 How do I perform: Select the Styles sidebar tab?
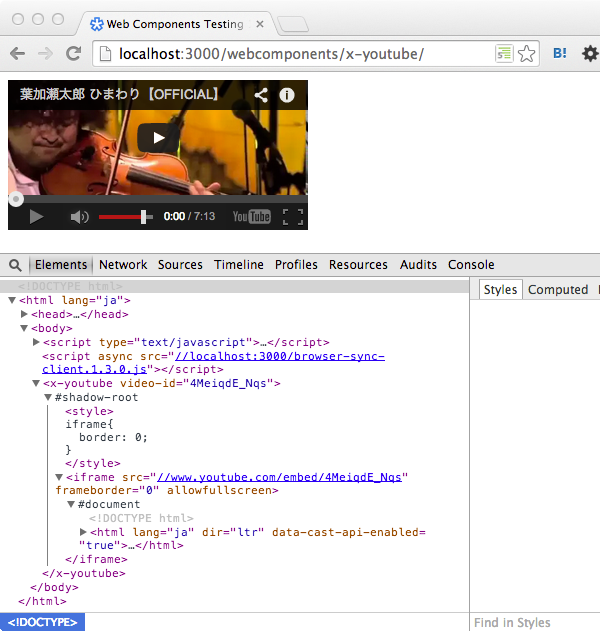click(500, 289)
